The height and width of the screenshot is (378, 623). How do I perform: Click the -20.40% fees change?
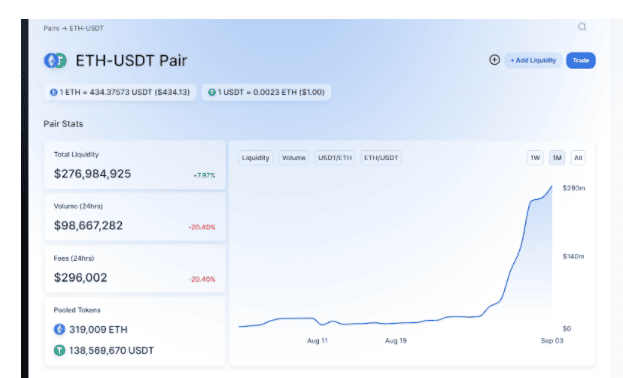[x=202, y=279]
